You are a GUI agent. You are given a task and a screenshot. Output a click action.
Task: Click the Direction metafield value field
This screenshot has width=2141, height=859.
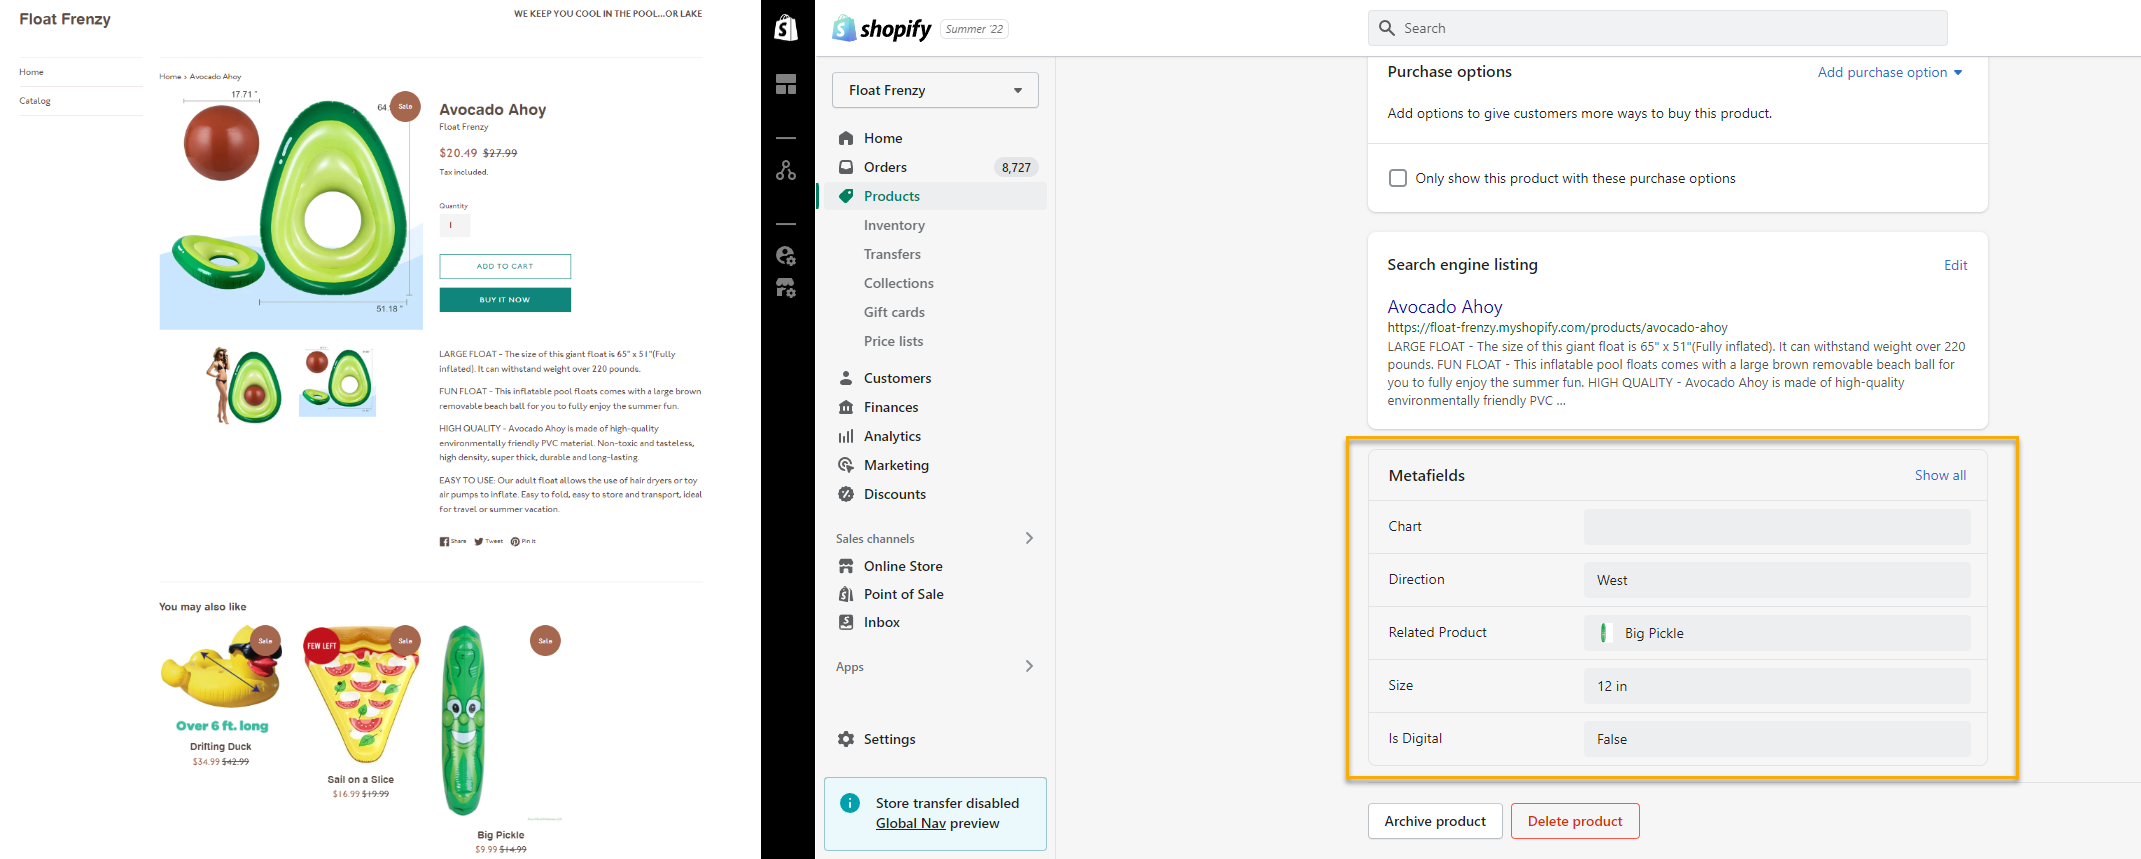(x=1776, y=580)
